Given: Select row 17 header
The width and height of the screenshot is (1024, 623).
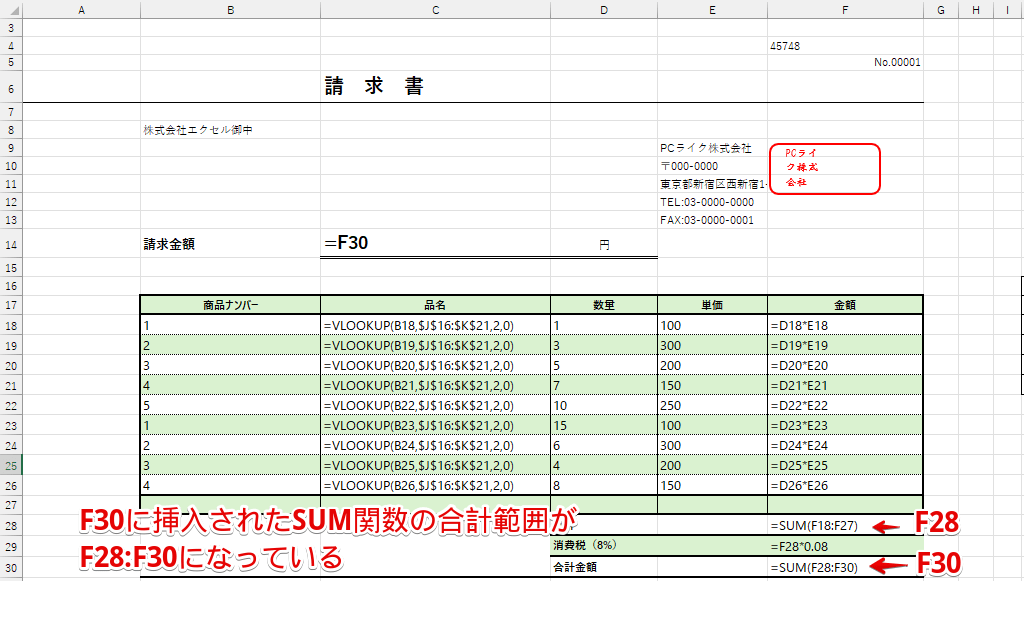Looking at the screenshot, I should pos(11,305).
